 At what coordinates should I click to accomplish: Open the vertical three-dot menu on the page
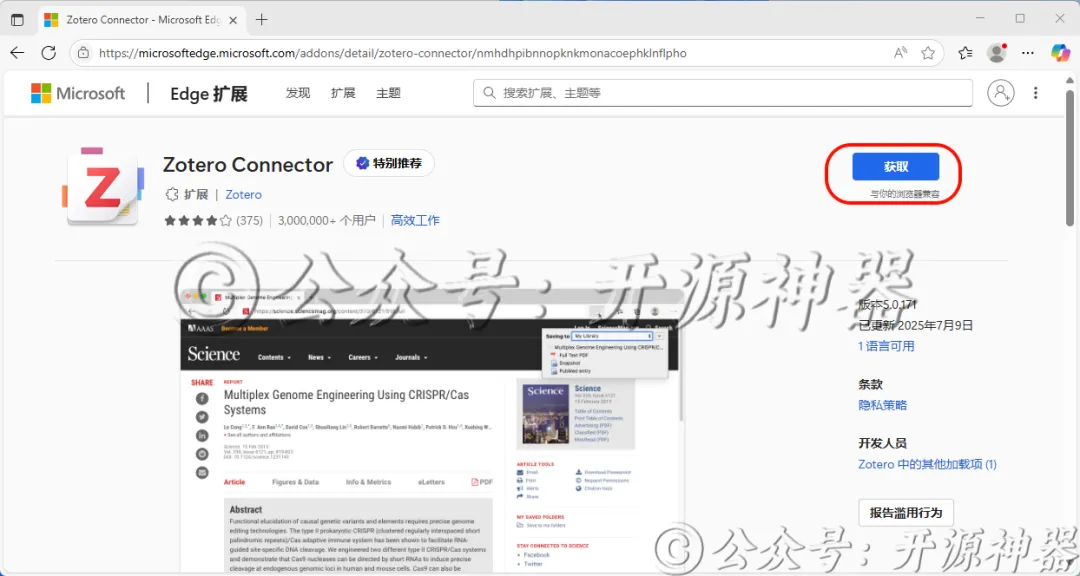pos(1037,92)
